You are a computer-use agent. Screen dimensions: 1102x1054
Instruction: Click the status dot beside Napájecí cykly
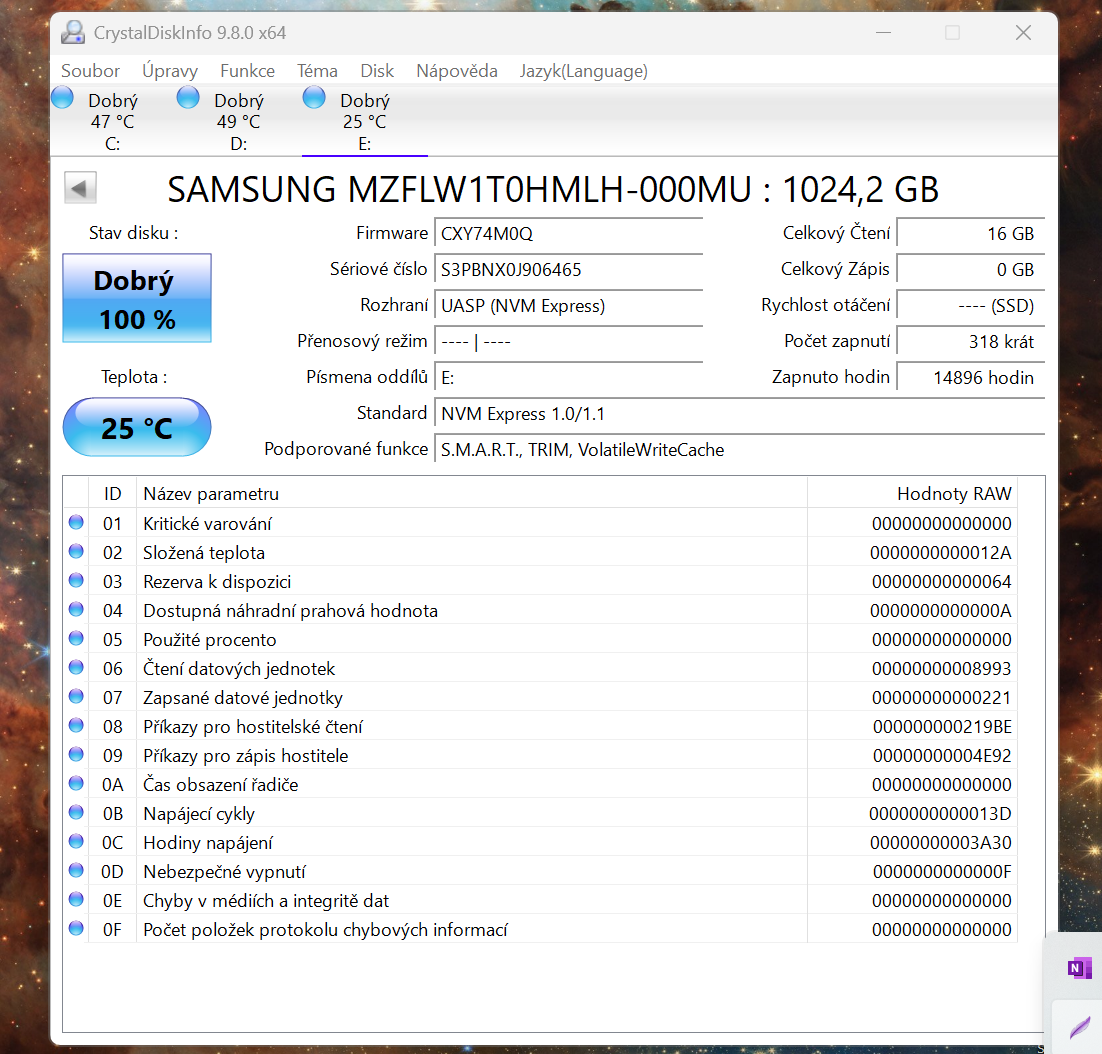(x=75, y=812)
